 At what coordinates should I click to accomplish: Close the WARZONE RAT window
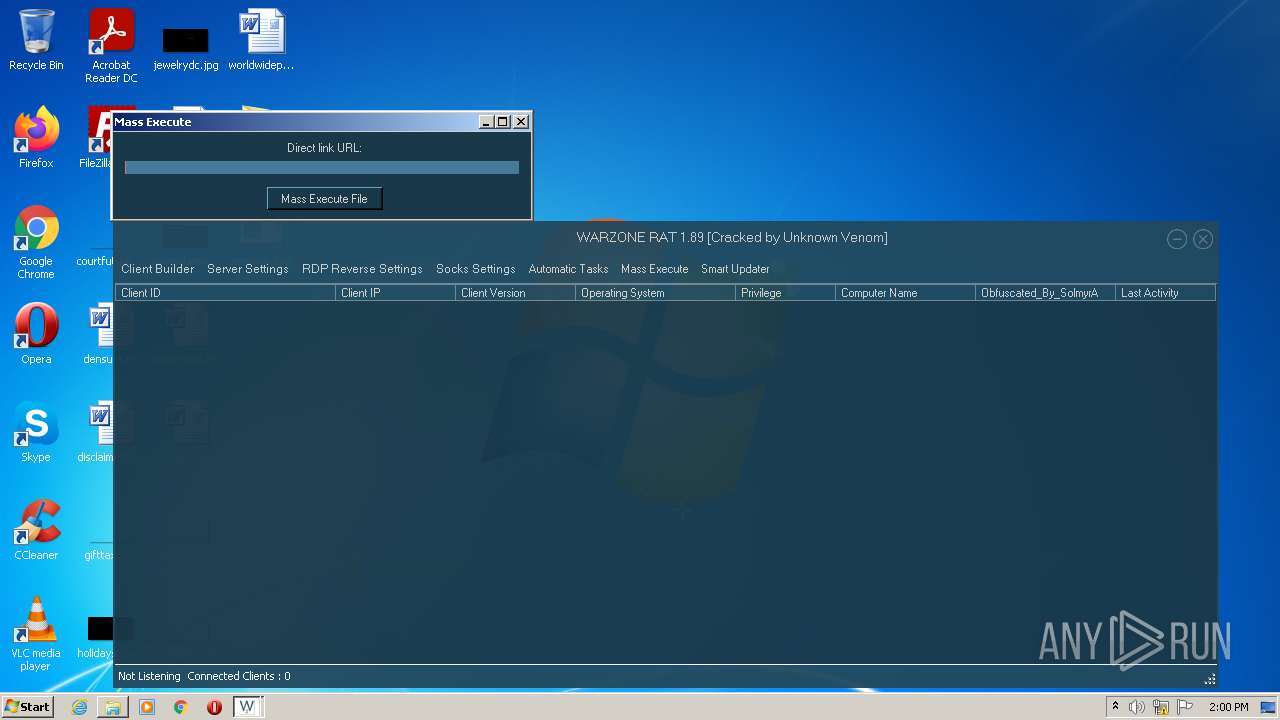1203,239
